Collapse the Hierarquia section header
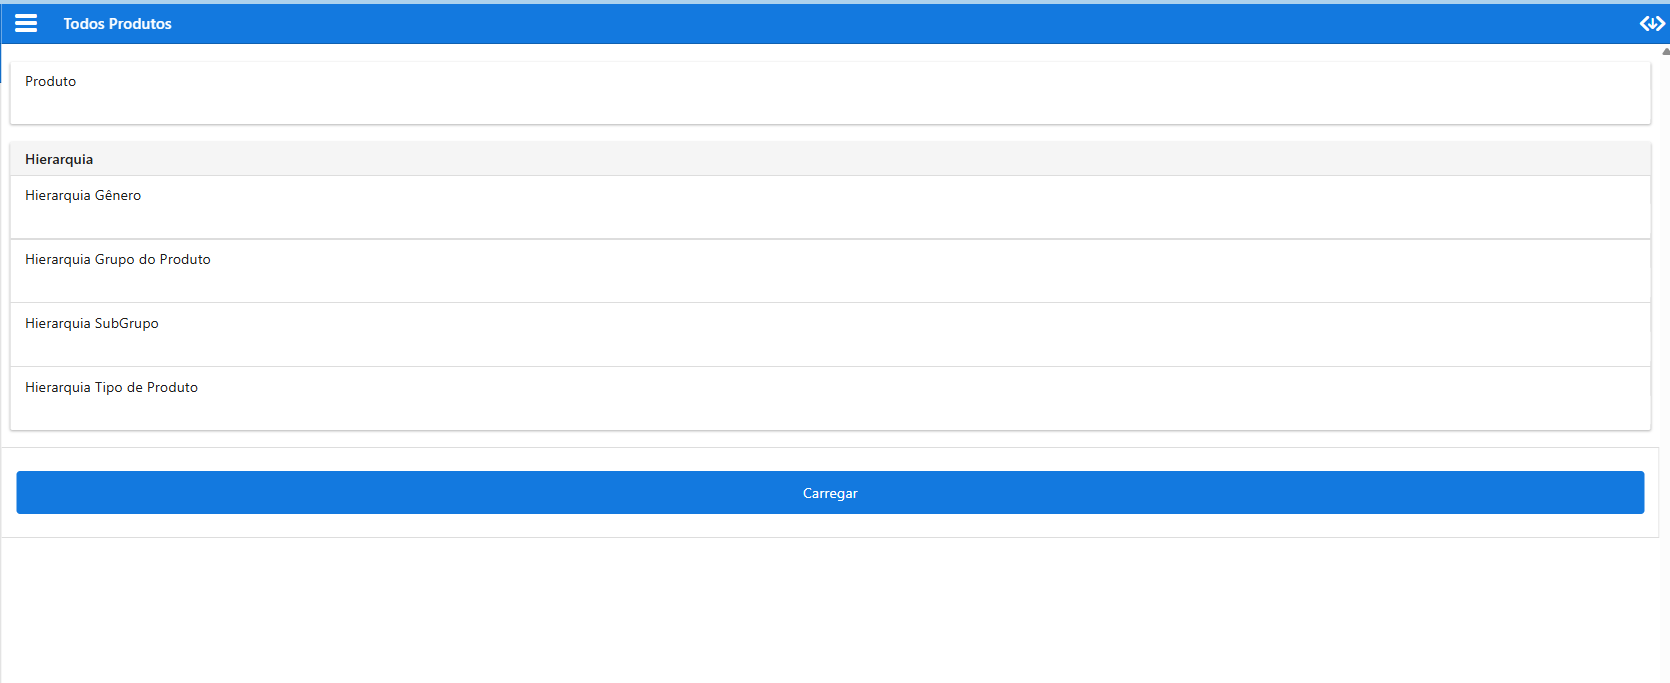The image size is (1670, 683). pyautogui.click(x=830, y=159)
